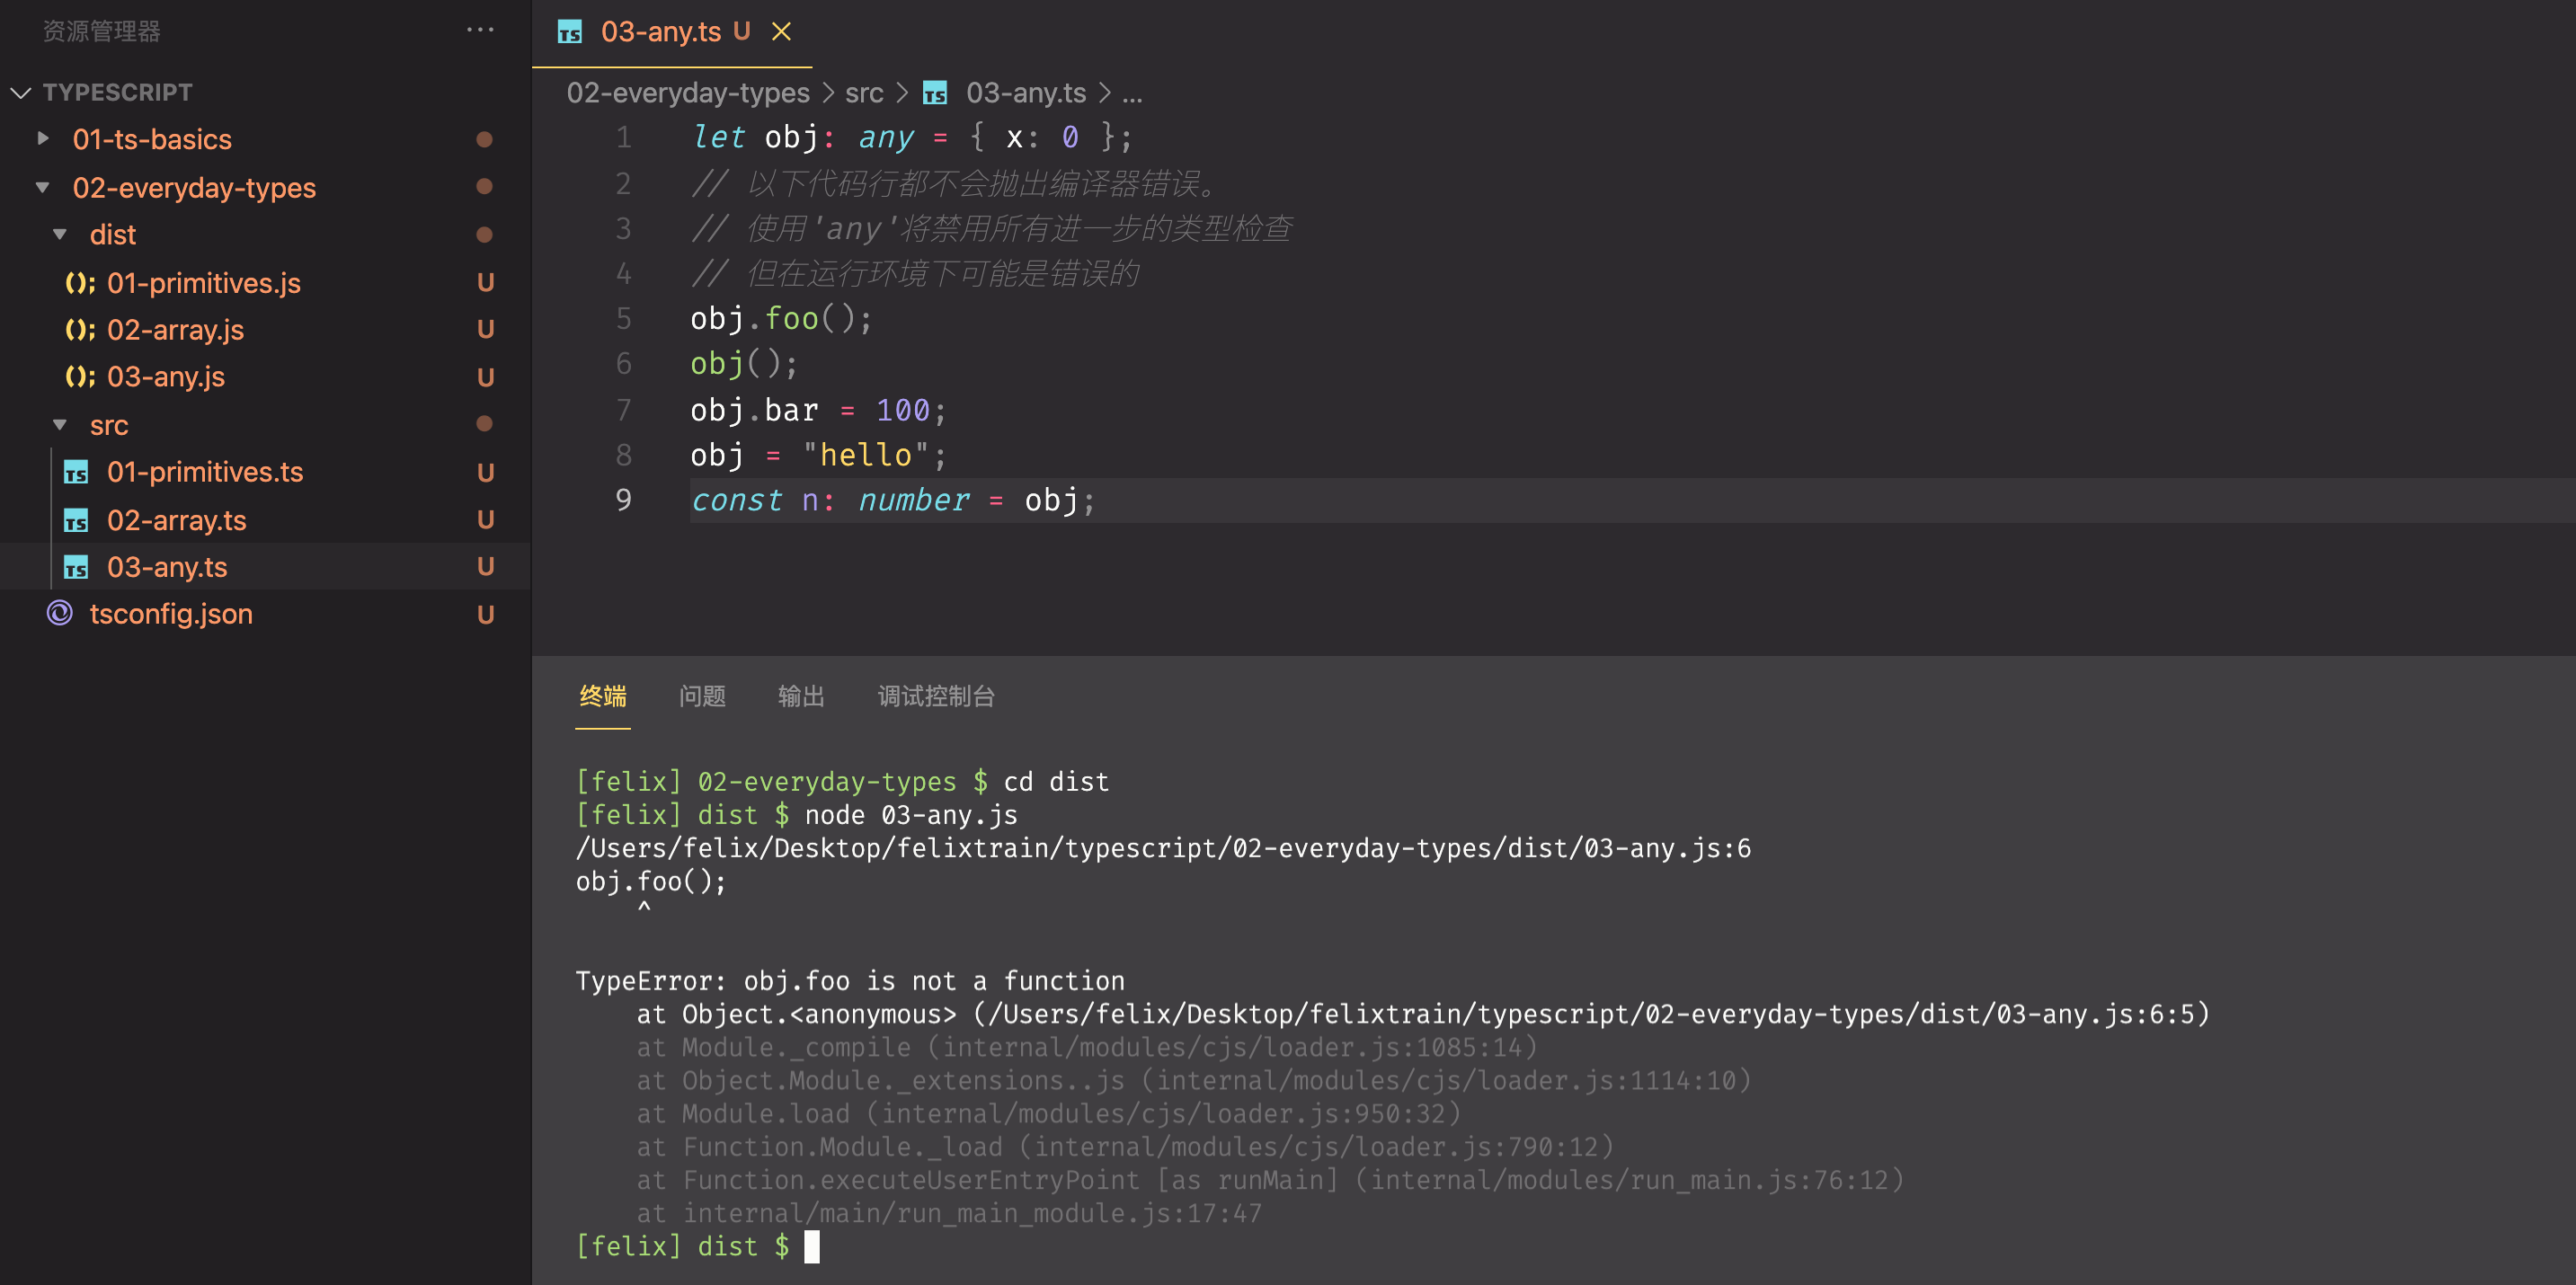Expand breadcrumb chevron after 03-any.ts
The image size is (2576, 1285).
[x=1104, y=93]
